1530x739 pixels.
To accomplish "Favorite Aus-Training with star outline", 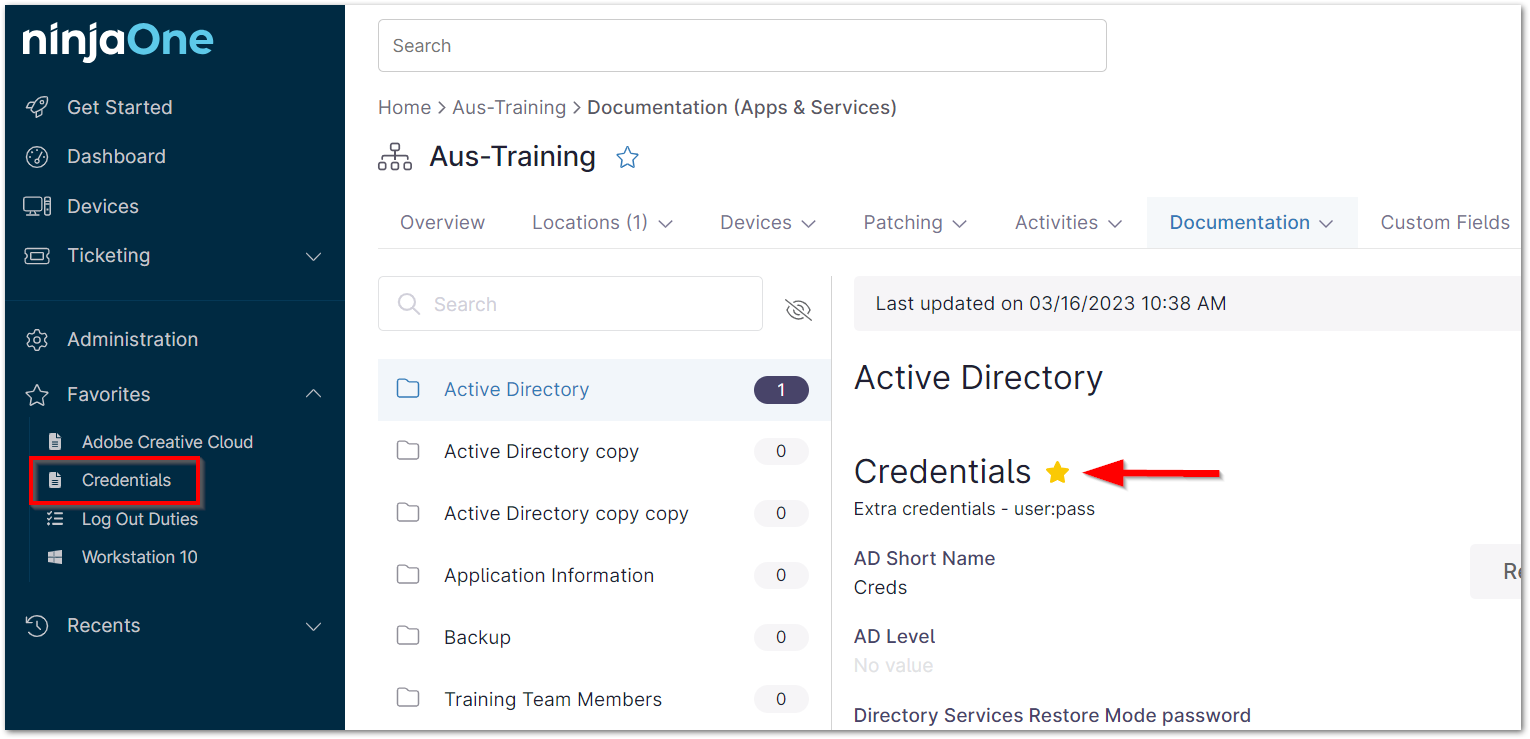I will pos(627,157).
